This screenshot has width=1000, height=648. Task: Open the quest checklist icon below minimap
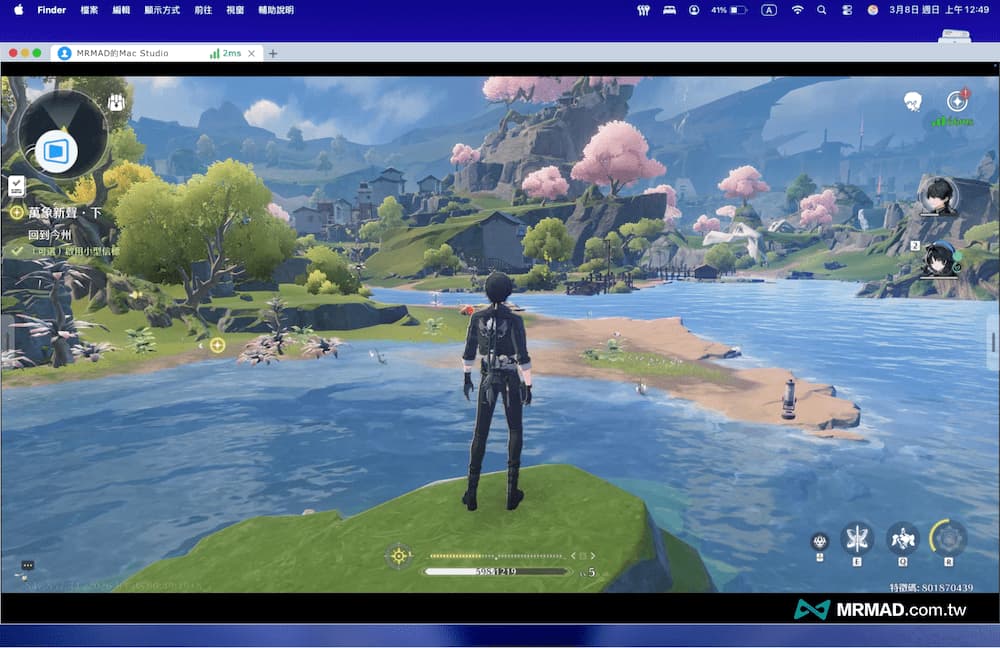16,185
